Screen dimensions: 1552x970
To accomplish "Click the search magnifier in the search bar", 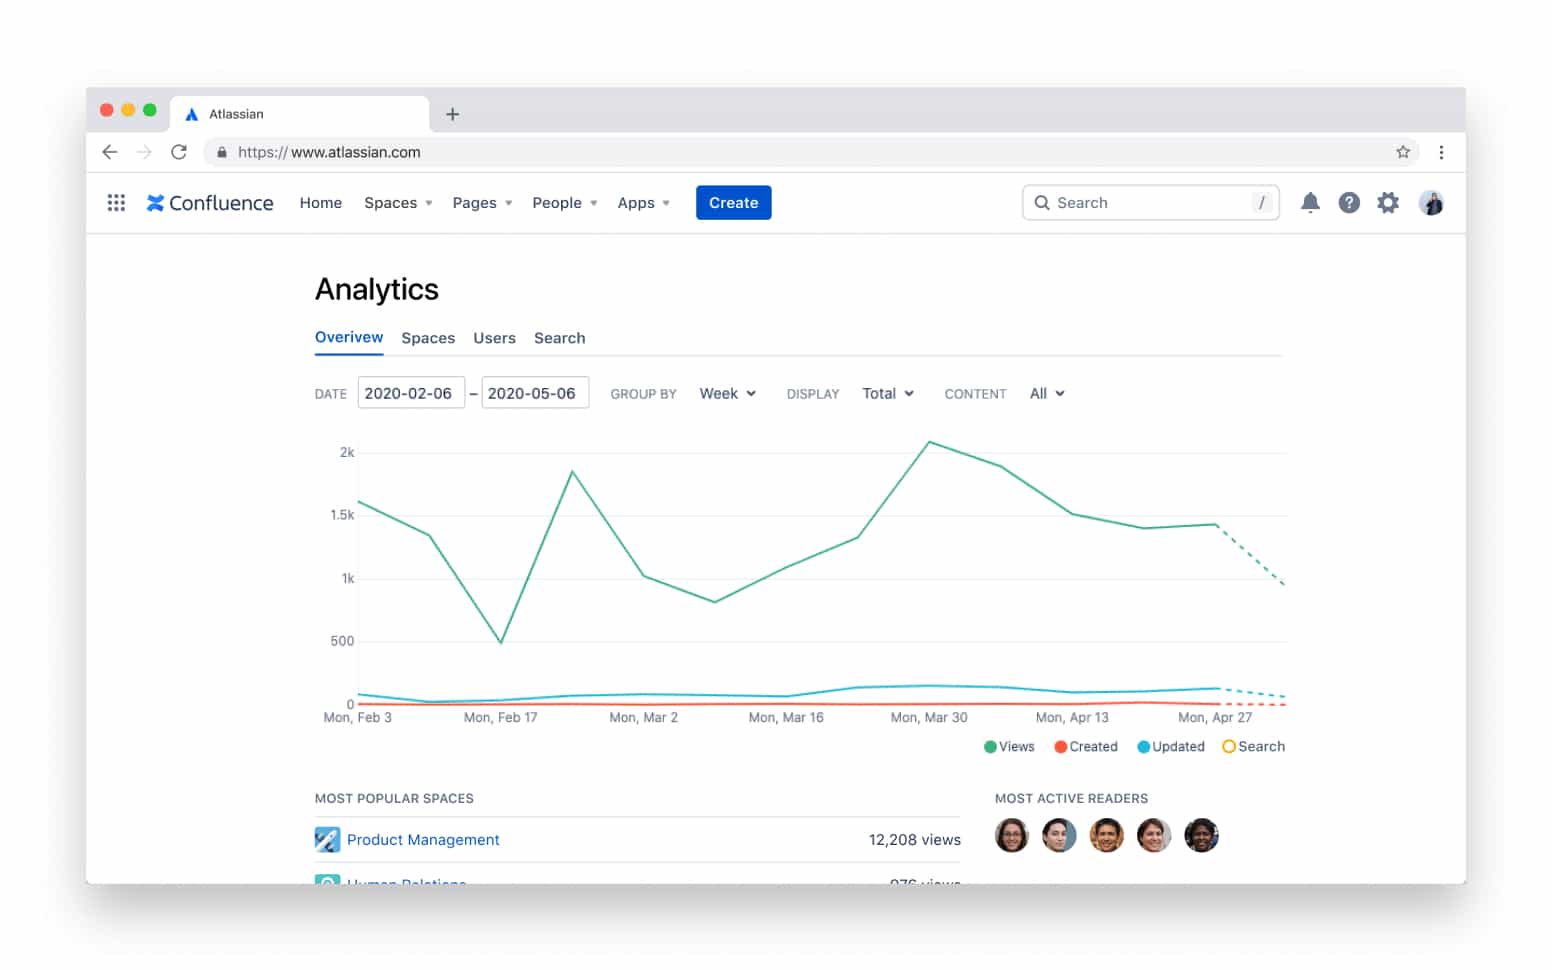I will point(1041,202).
